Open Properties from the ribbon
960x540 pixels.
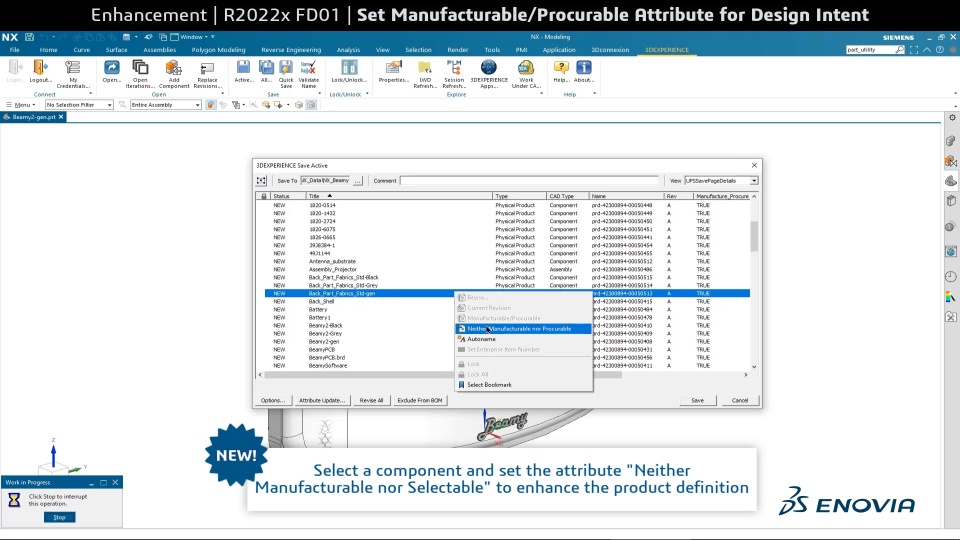coord(394,72)
